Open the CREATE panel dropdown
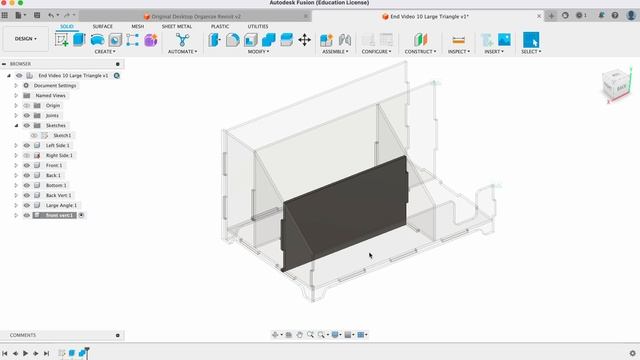Screen dimensions: 640x360 (x=105, y=52)
